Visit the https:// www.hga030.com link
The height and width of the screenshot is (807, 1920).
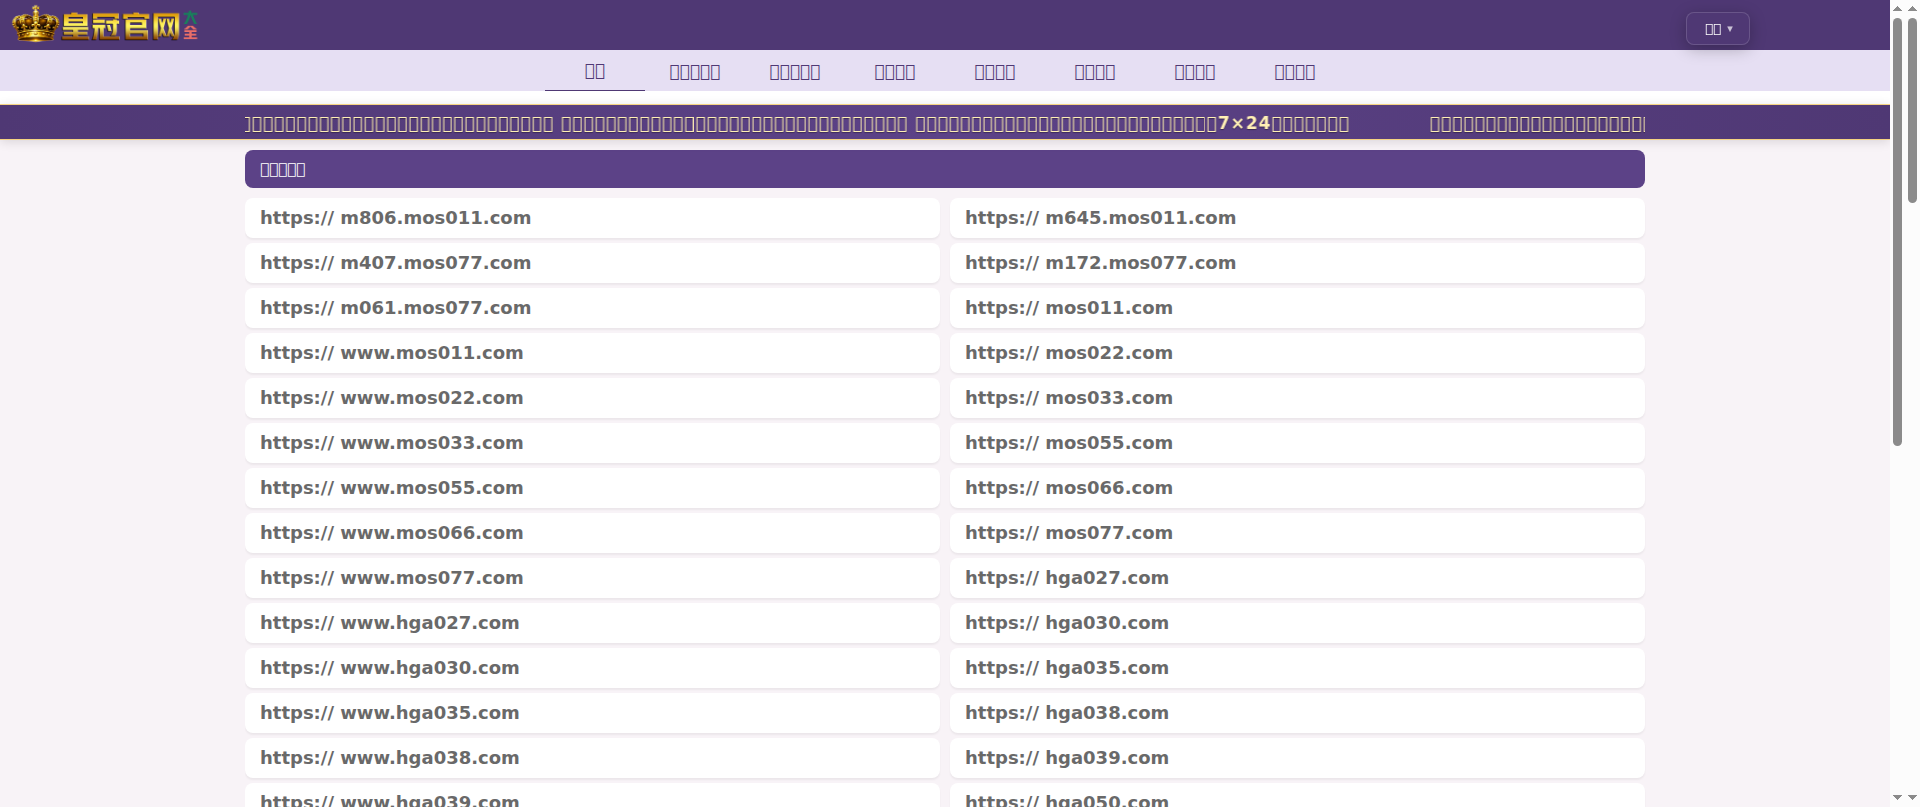(592, 668)
